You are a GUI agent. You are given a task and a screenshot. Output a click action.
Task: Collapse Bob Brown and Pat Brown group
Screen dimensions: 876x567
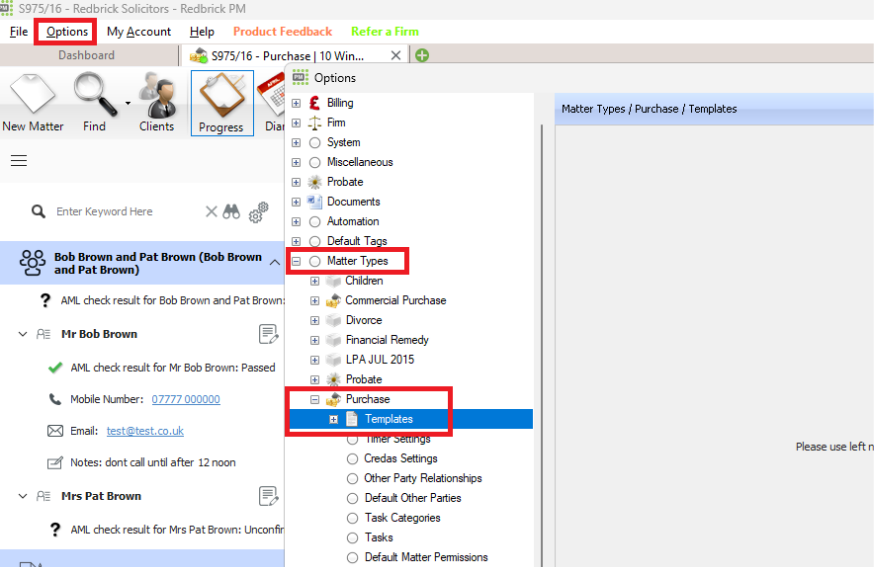coord(275,262)
